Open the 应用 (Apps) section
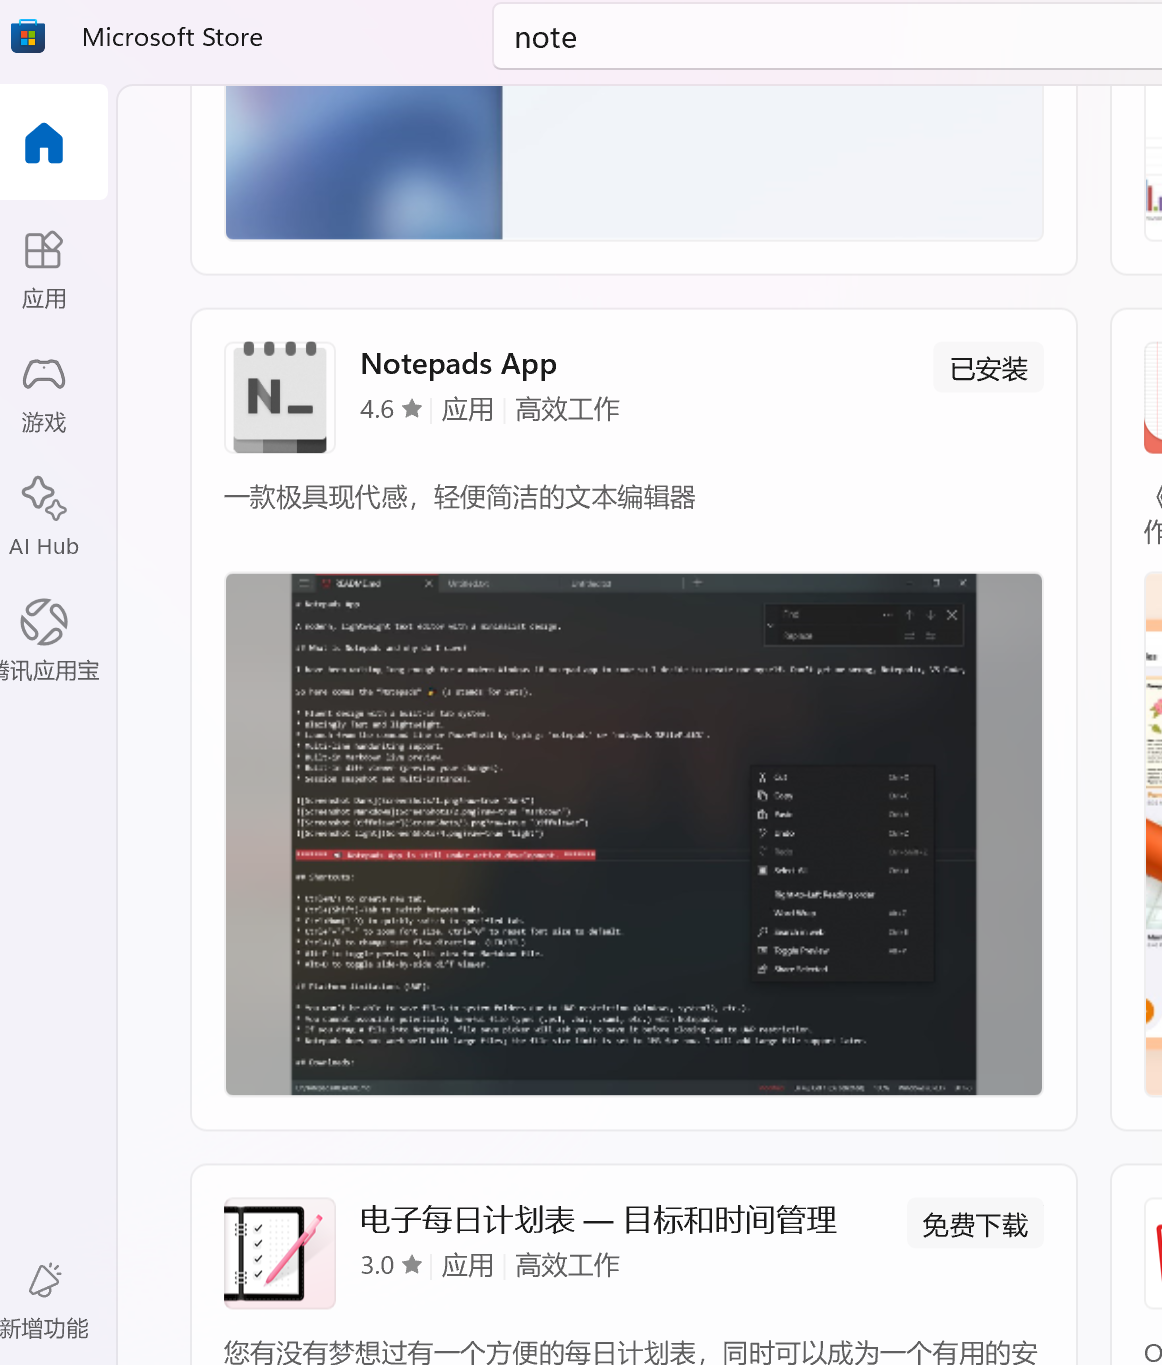 44,270
